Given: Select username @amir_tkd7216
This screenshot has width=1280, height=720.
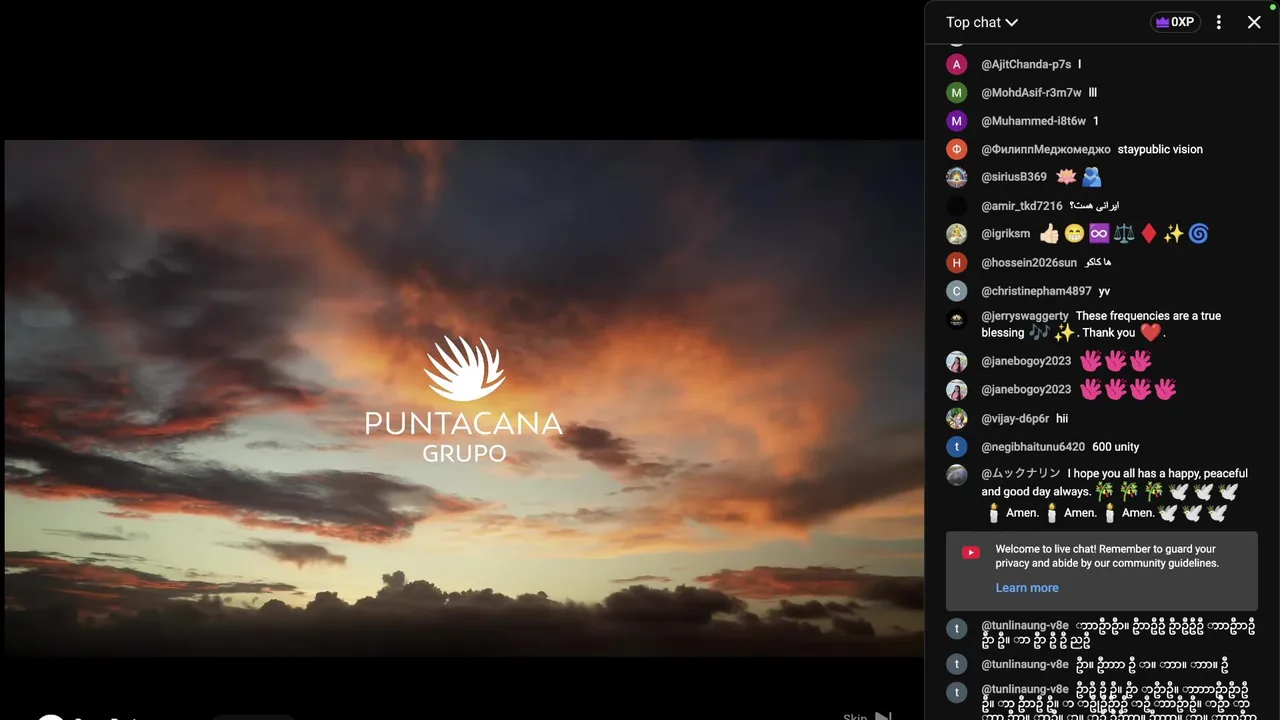Looking at the screenshot, I should click(x=1021, y=206).
